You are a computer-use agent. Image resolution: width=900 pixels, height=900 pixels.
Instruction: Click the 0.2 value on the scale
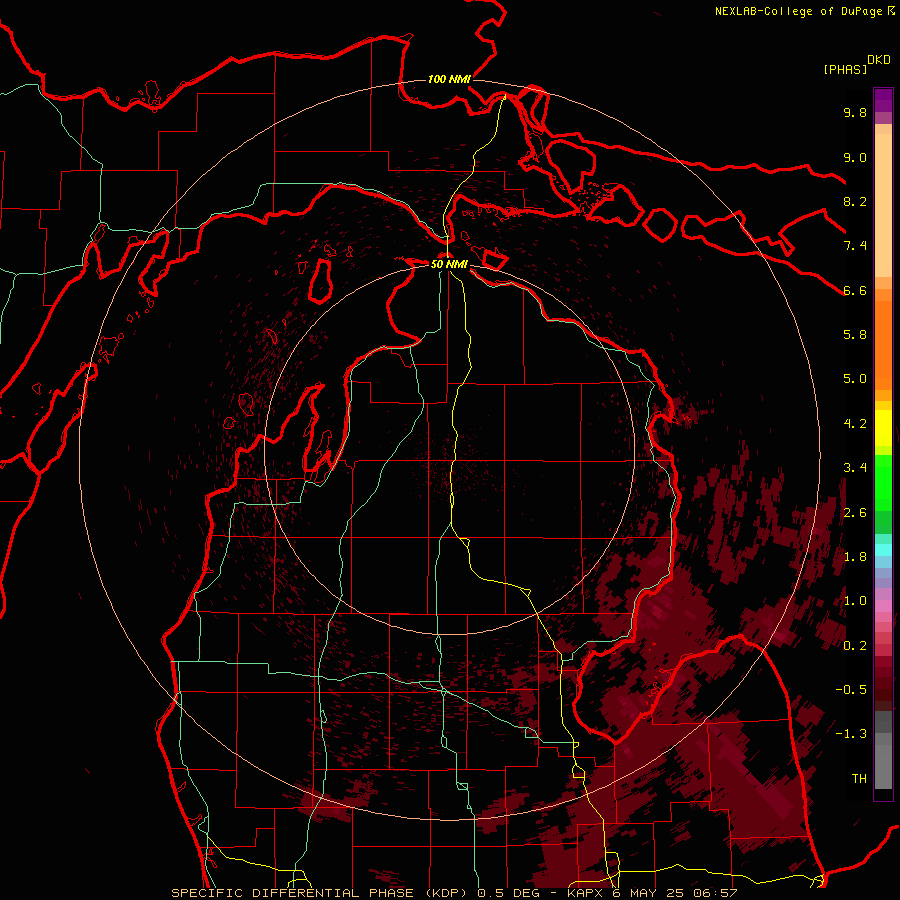coord(855,646)
